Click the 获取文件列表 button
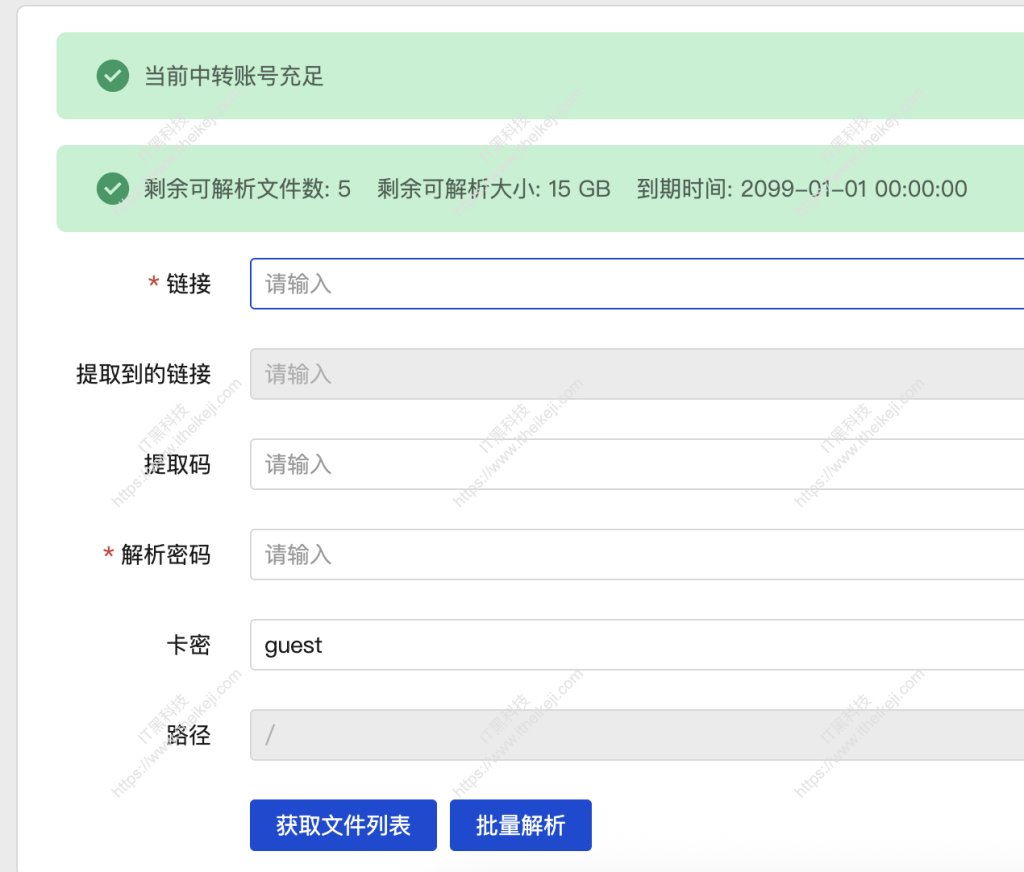The width and height of the screenshot is (1024, 872). [343, 825]
